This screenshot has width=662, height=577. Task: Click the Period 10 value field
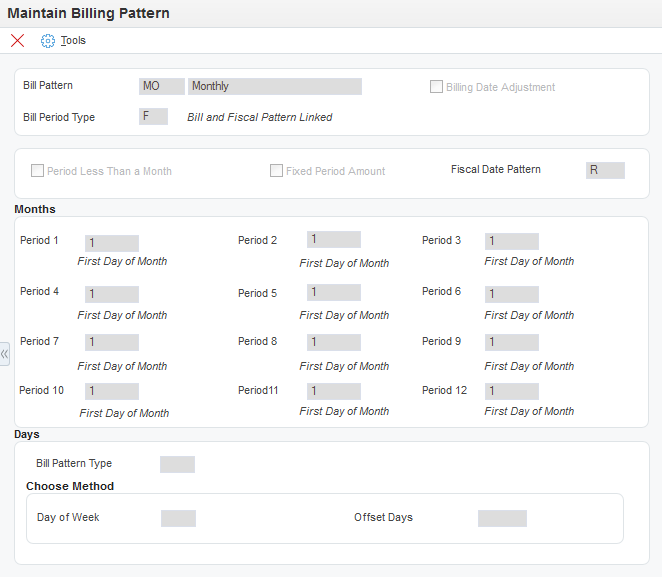pyautogui.click(x=112, y=391)
